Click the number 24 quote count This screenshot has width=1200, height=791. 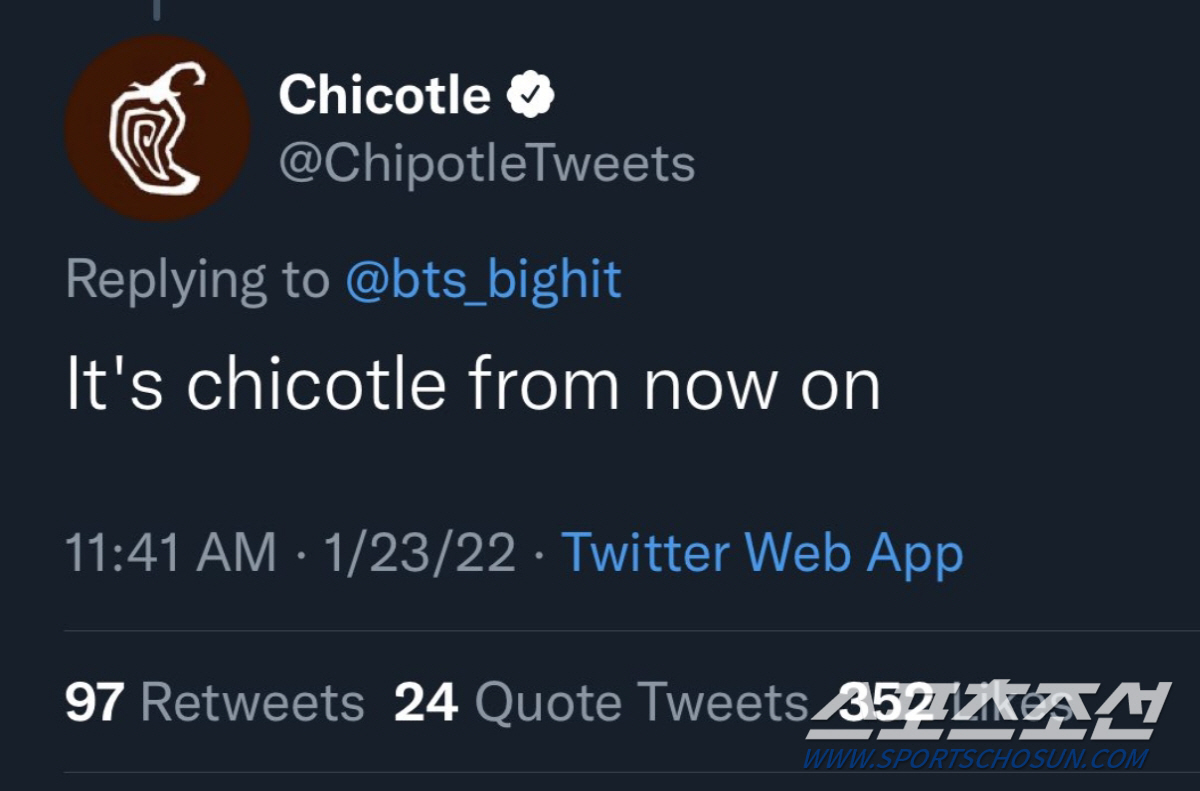pos(425,703)
